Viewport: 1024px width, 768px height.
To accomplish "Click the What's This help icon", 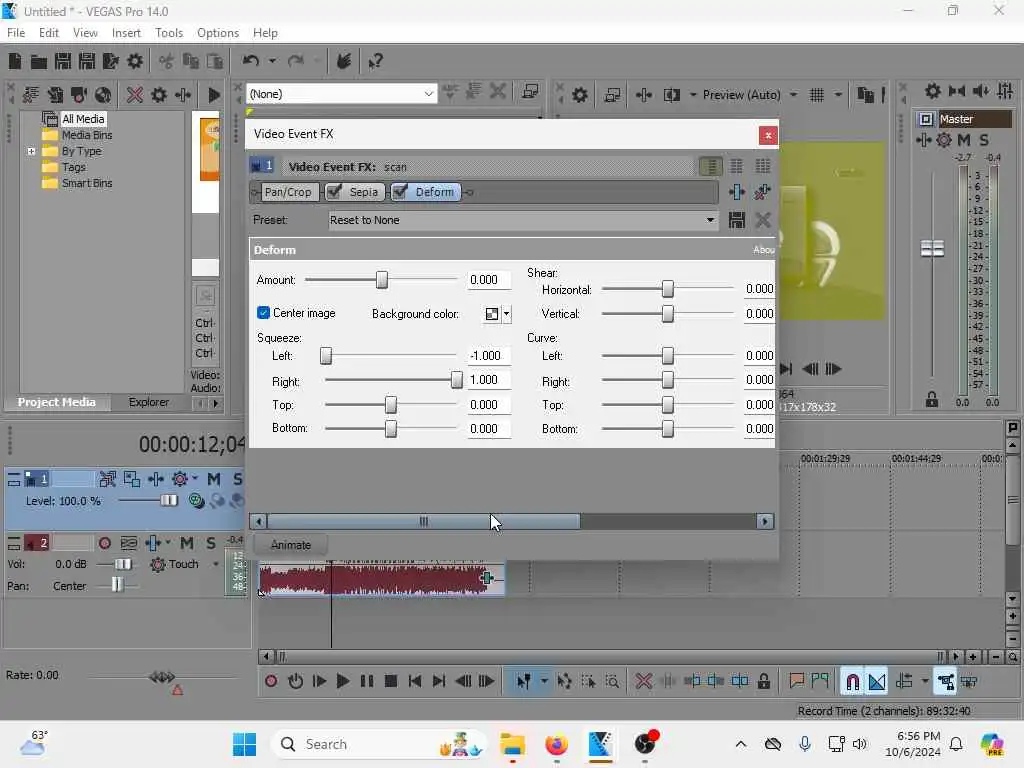I will [375, 61].
